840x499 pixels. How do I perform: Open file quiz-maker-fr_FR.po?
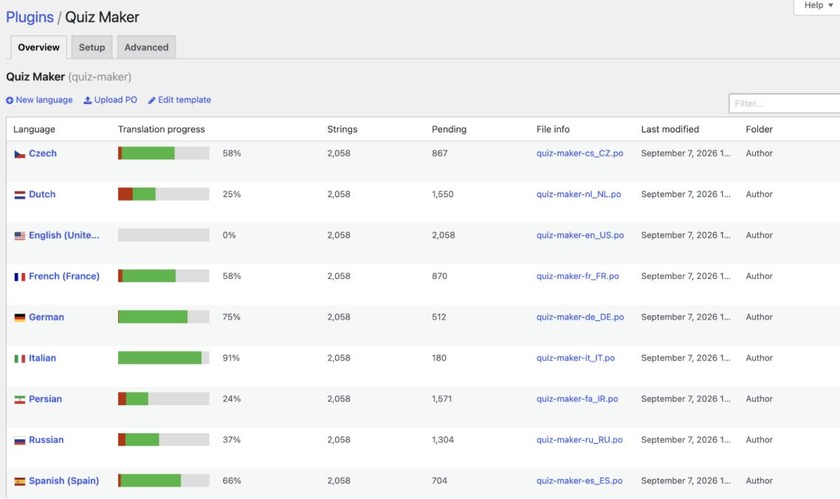(x=578, y=276)
